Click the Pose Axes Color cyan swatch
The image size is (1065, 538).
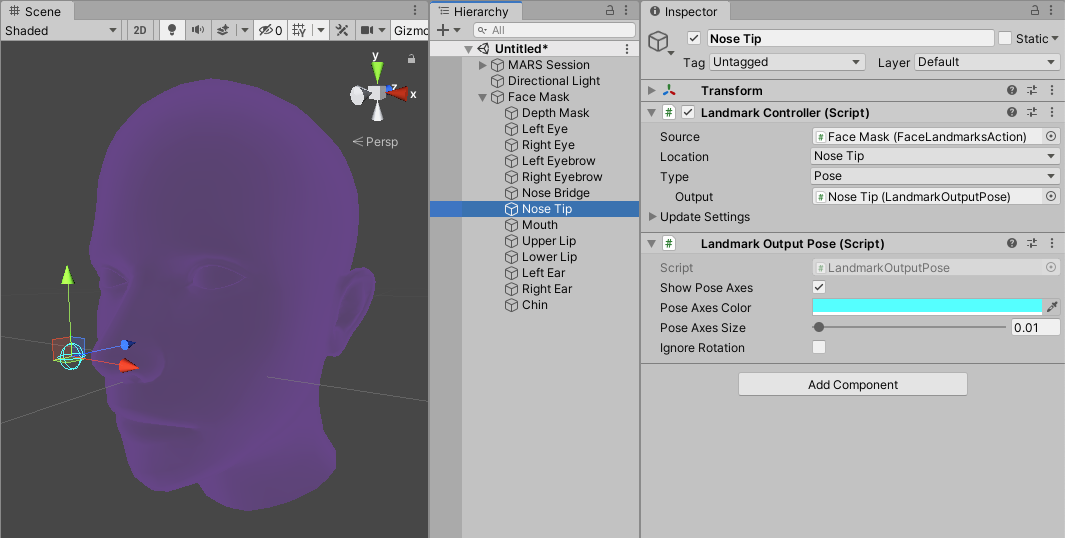[926, 307]
